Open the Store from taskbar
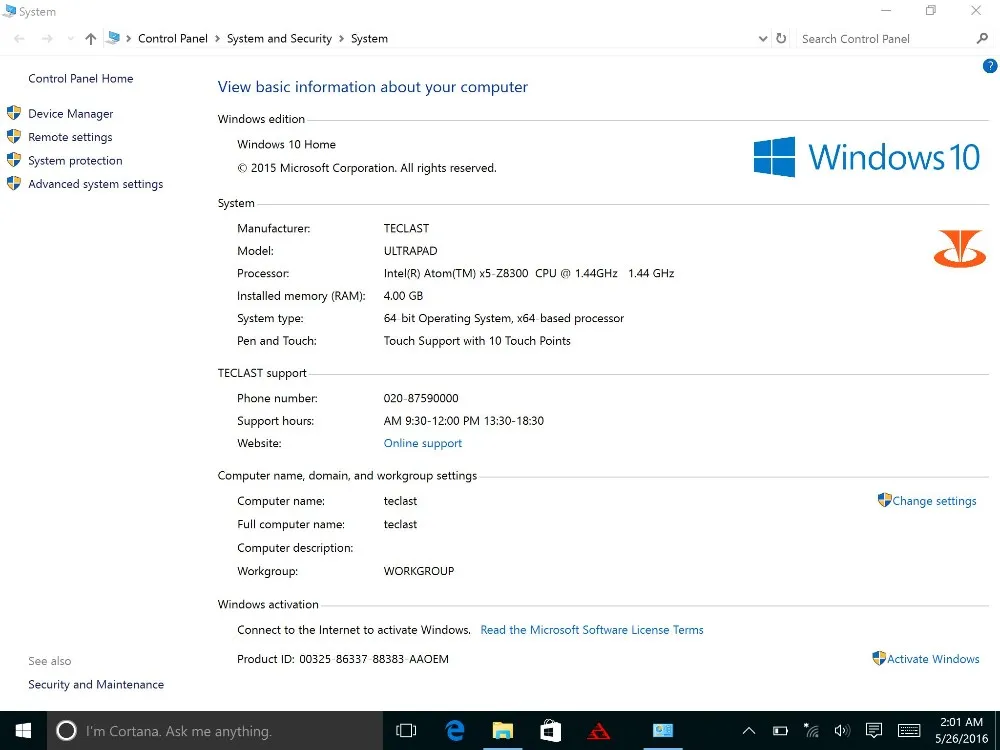The width and height of the screenshot is (1000, 750). [x=550, y=731]
